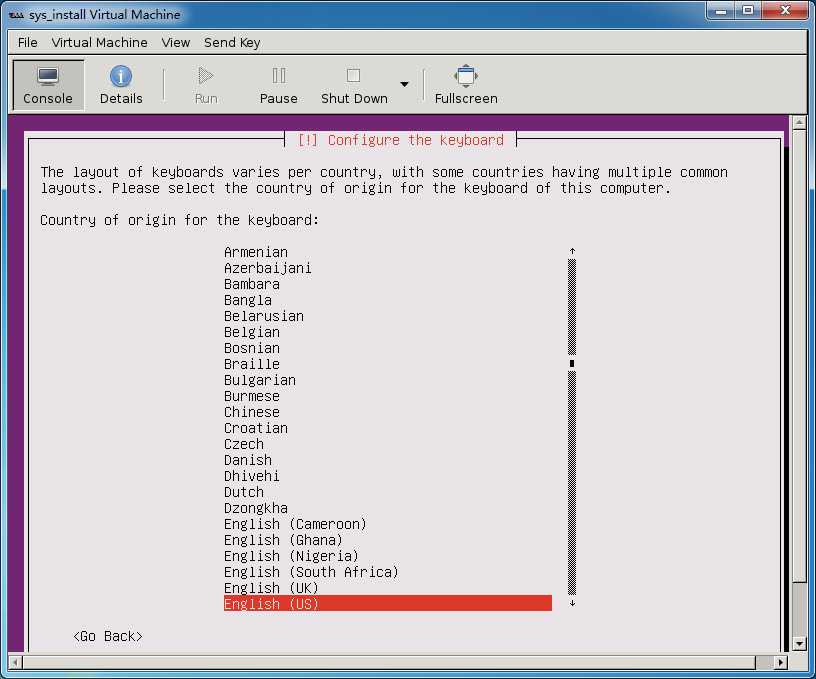Screen dimensions: 816x679
Task: Minimize the sys_install window
Action: coord(721,10)
